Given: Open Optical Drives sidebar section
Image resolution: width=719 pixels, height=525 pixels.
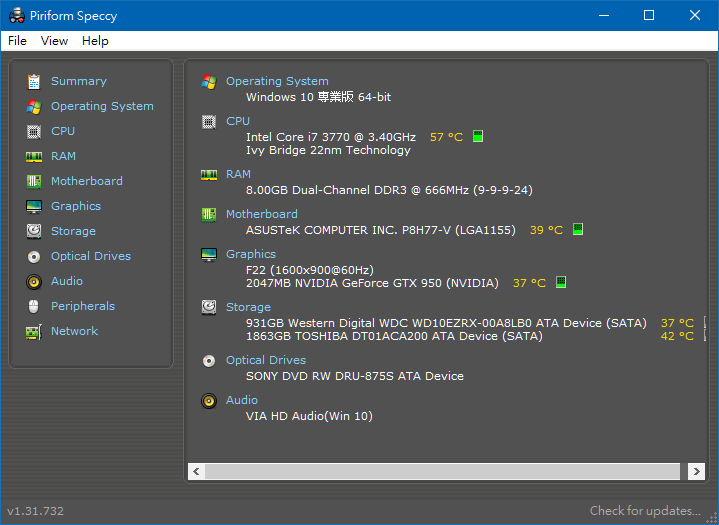Looking at the screenshot, I should (x=91, y=256).
